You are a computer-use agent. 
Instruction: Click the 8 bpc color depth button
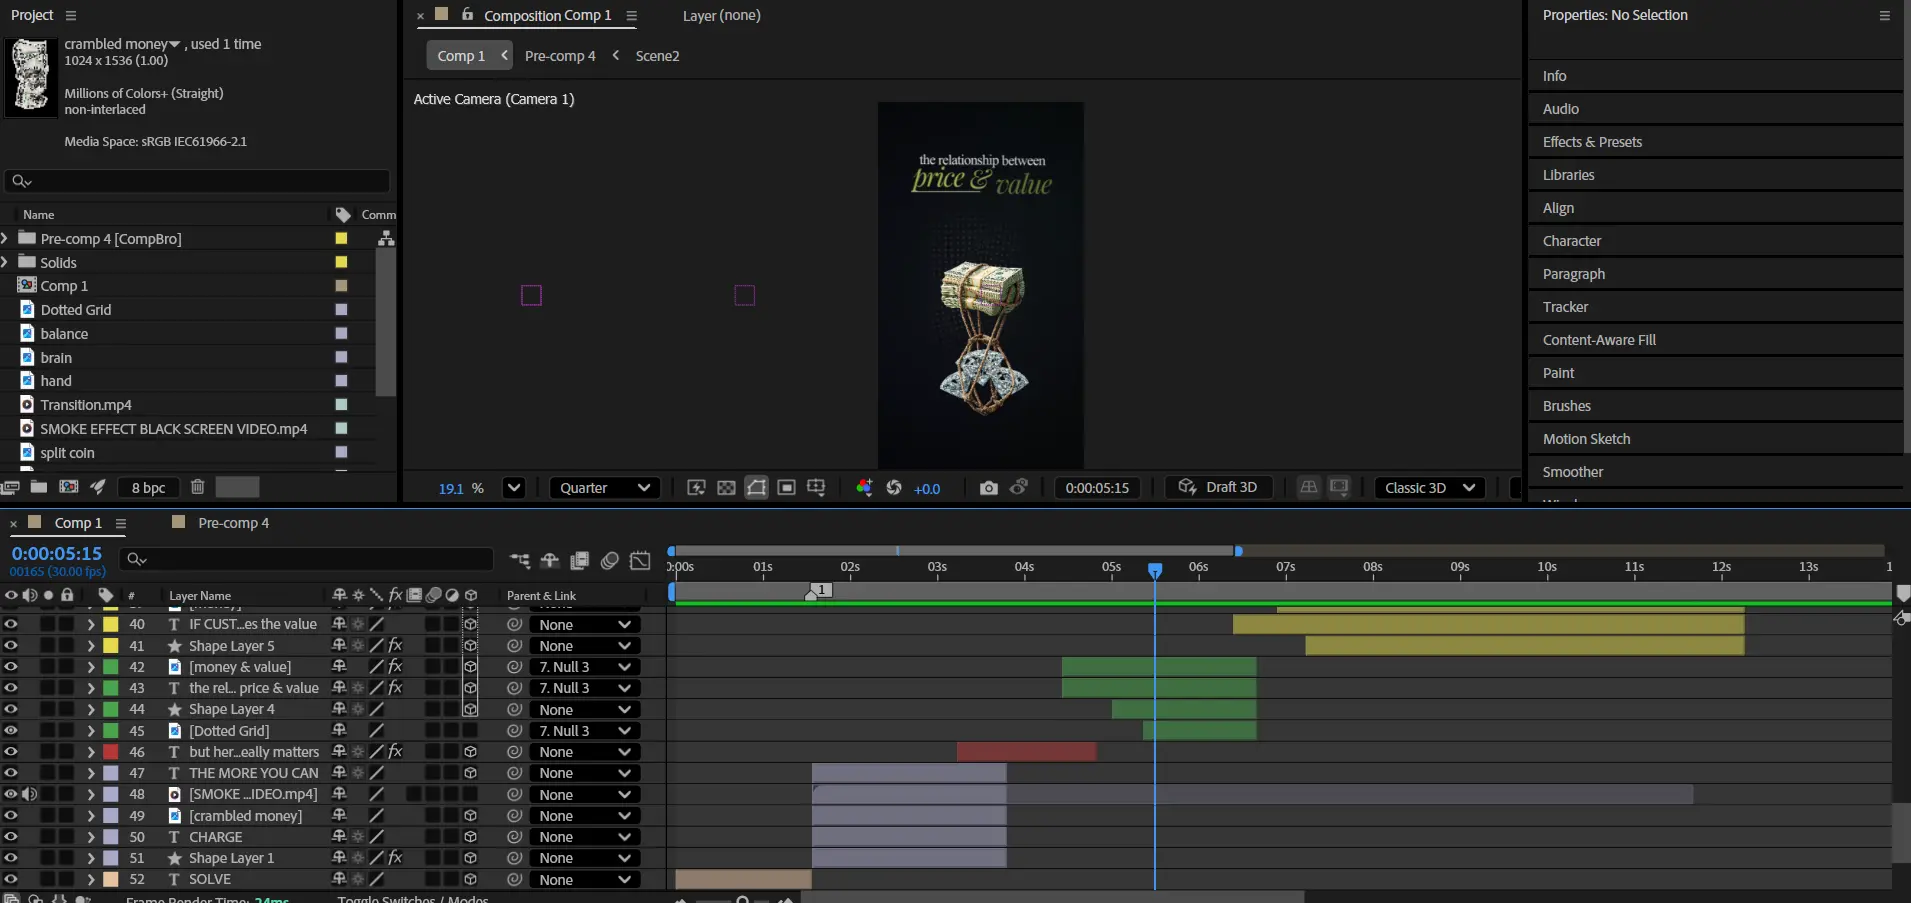tap(148, 488)
